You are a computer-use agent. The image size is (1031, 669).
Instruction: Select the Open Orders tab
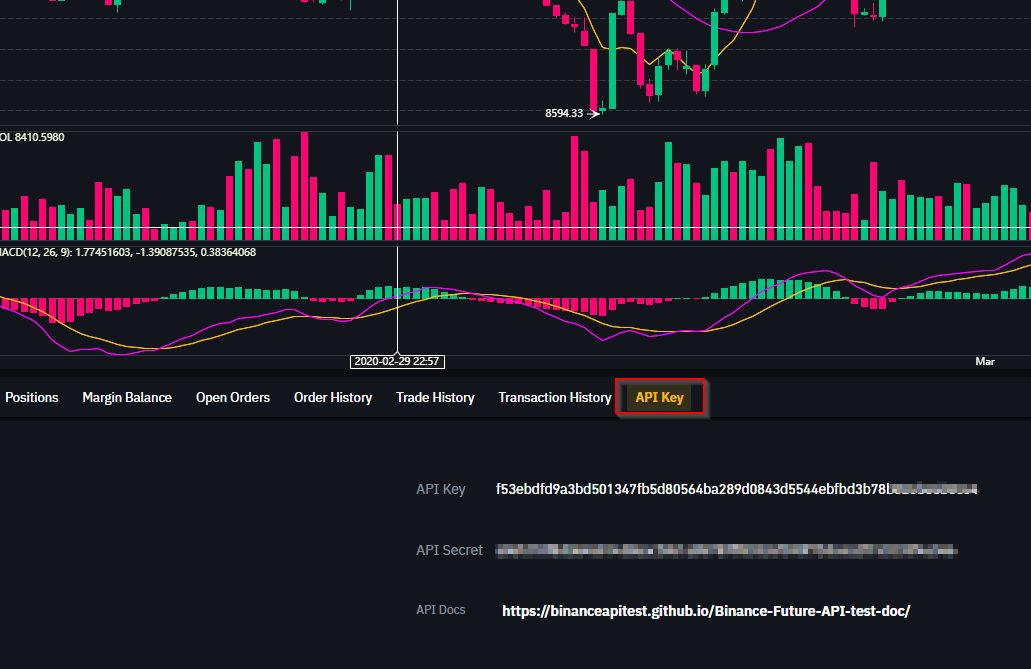click(233, 397)
